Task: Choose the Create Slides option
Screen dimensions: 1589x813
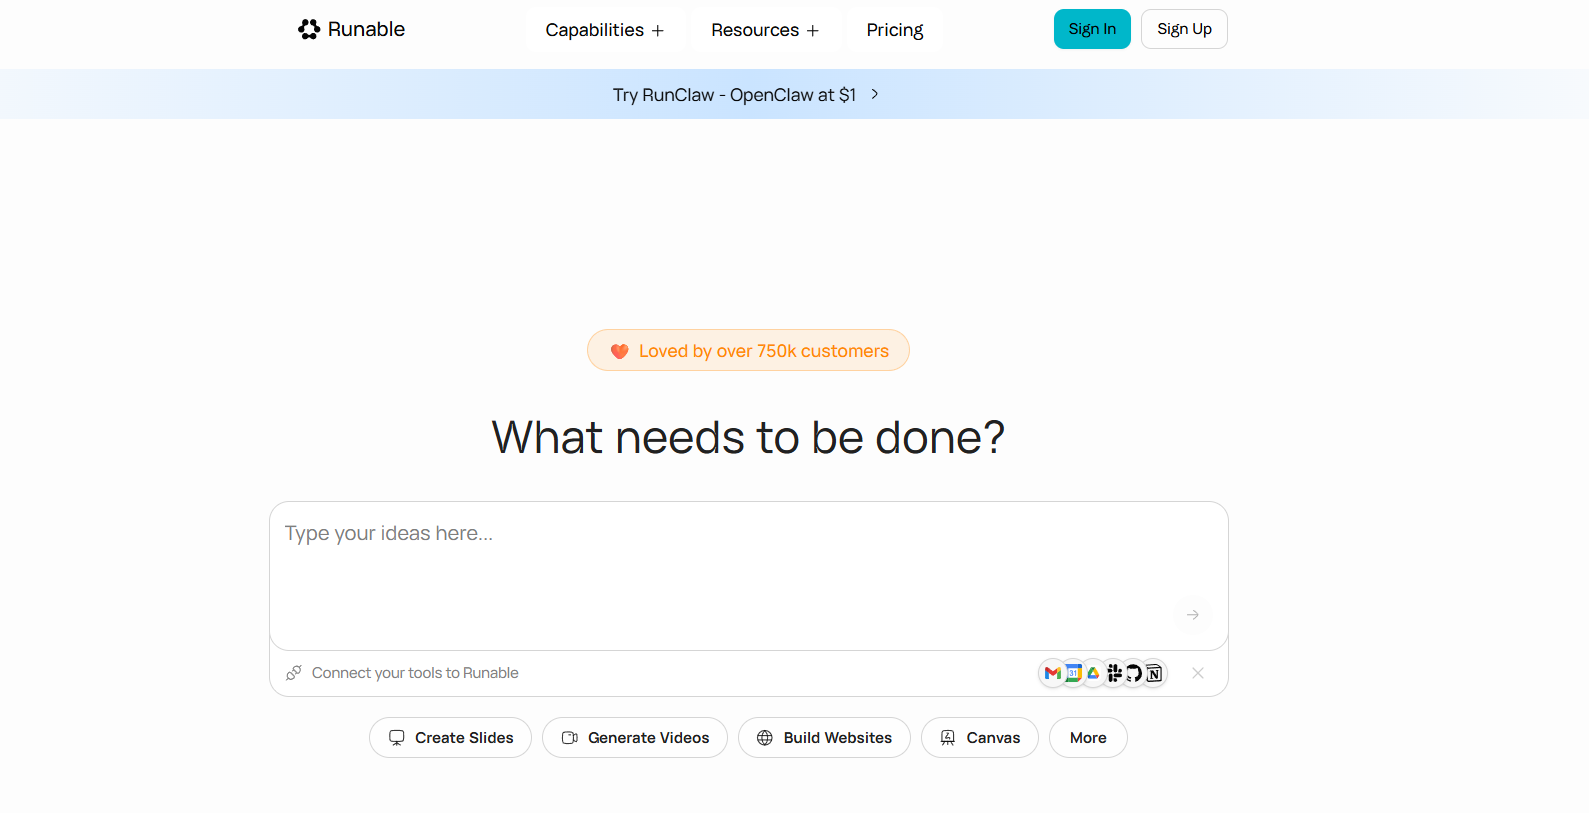Action: click(450, 738)
